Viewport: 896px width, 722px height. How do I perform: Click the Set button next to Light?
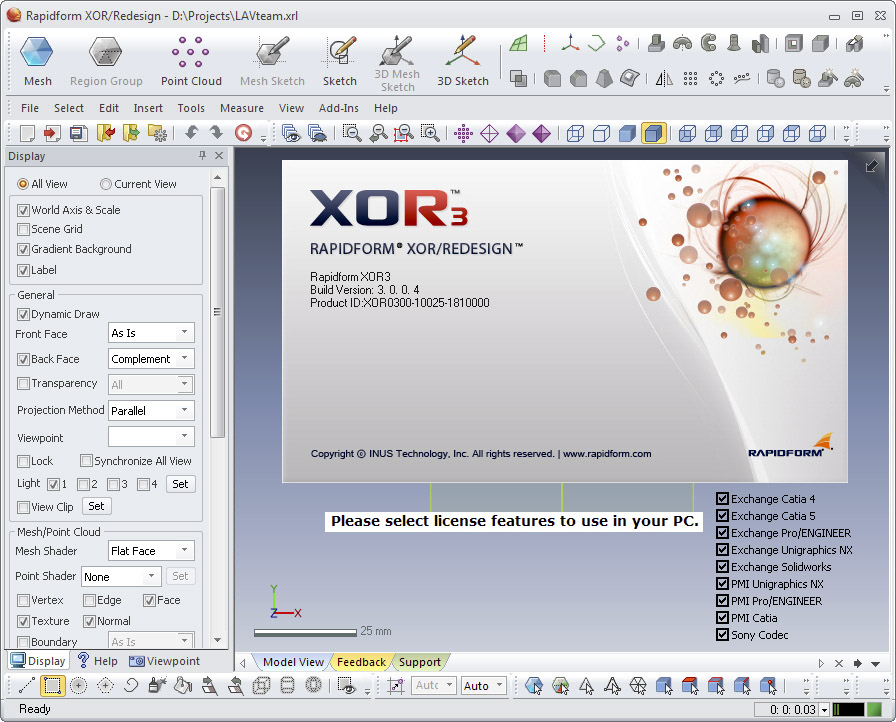(x=180, y=484)
